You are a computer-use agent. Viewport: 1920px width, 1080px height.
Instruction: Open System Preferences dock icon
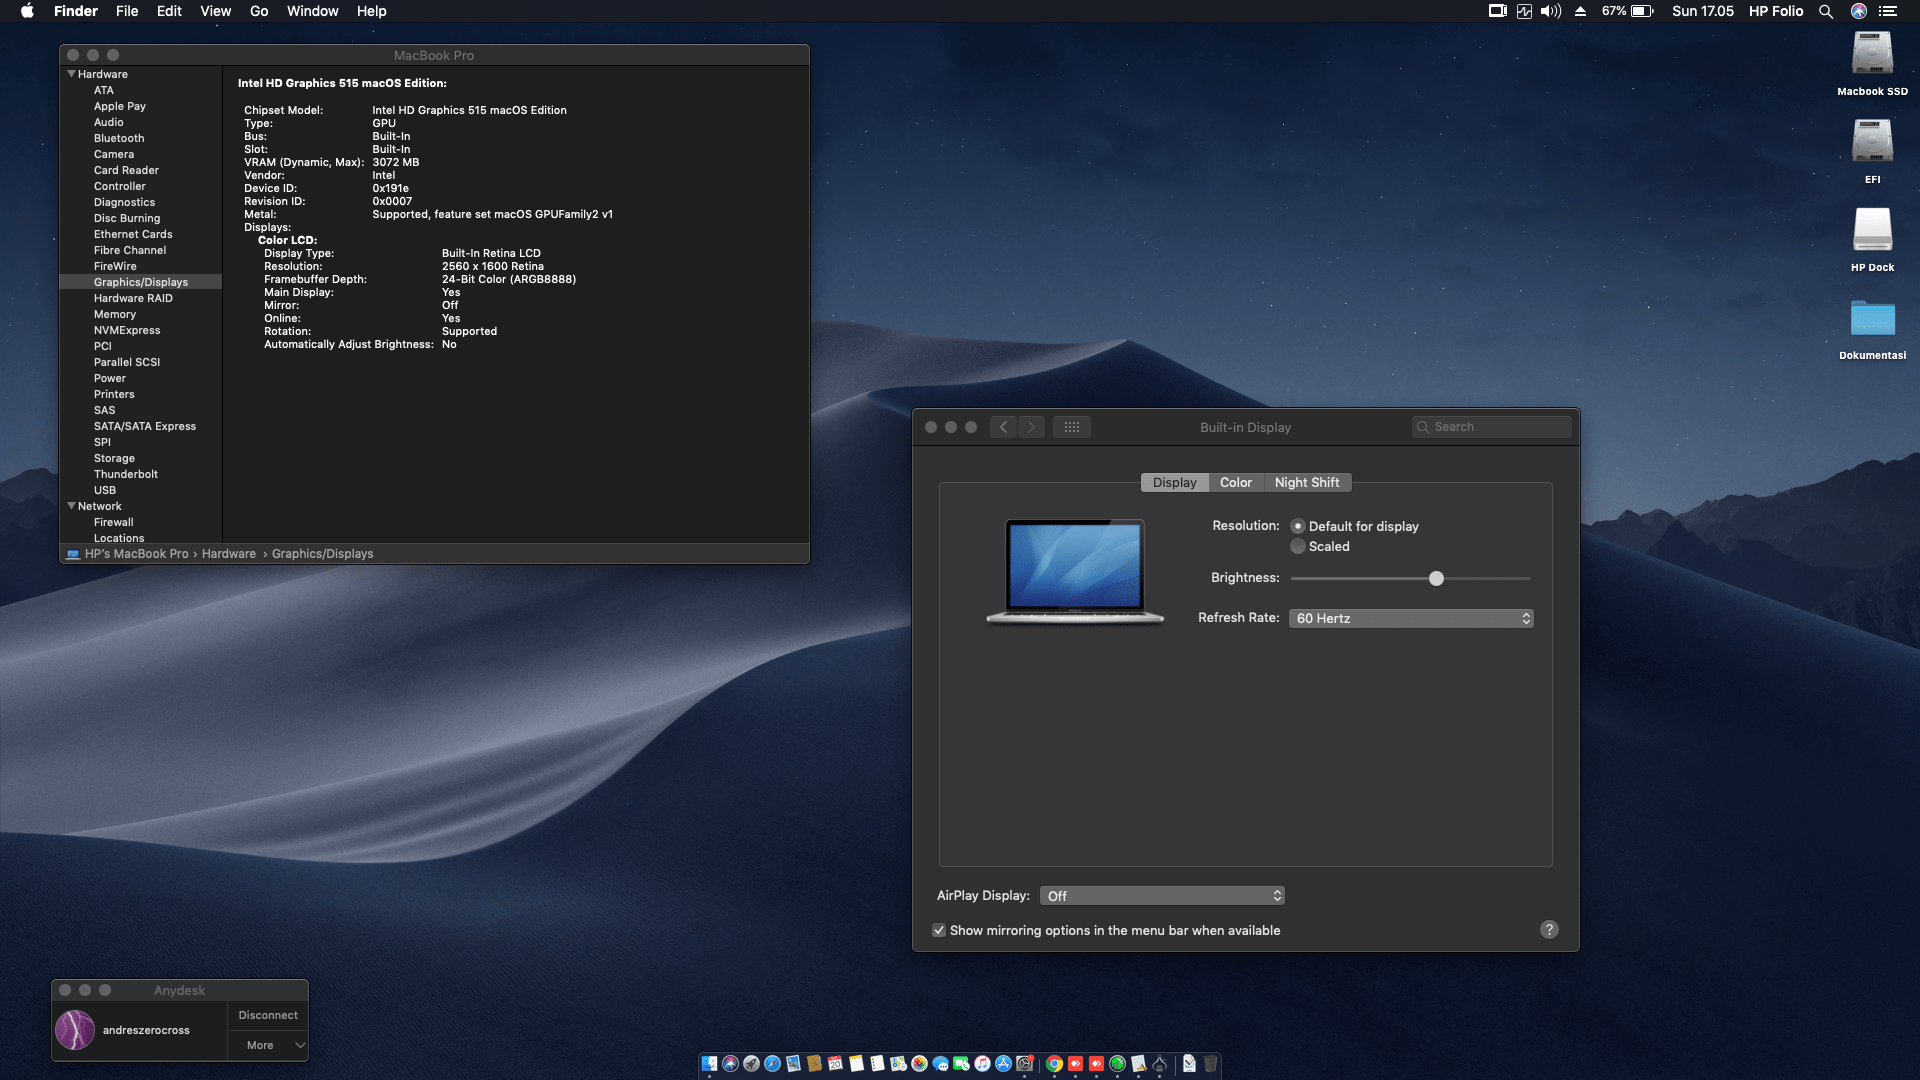[1024, 1063]
